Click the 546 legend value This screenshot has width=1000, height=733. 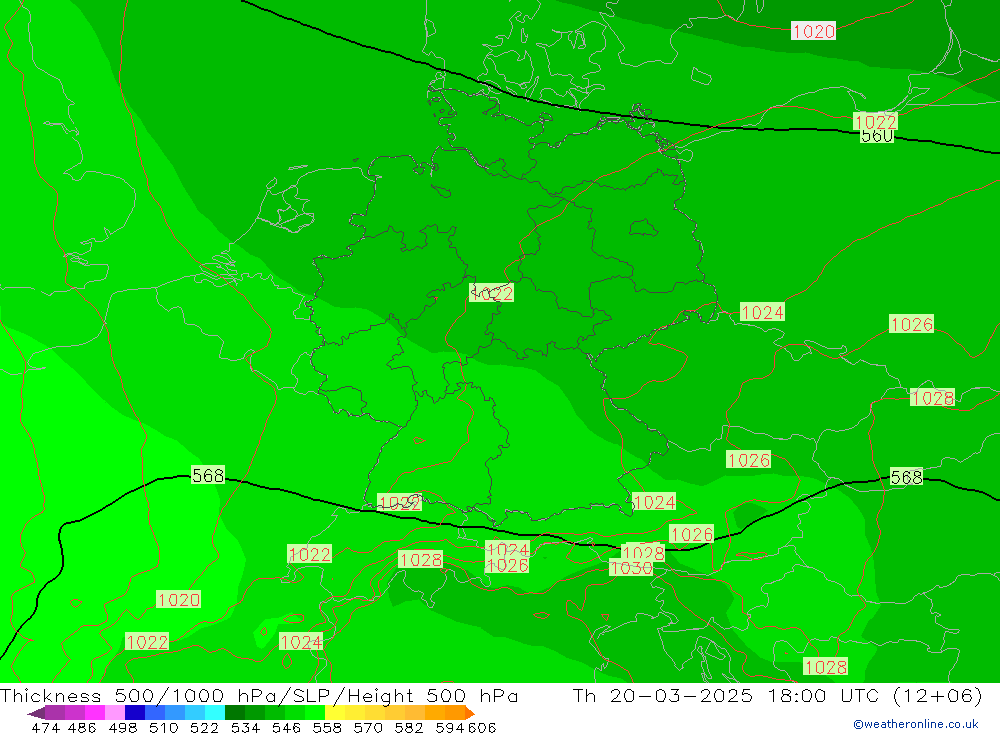[x=286, y=727]
